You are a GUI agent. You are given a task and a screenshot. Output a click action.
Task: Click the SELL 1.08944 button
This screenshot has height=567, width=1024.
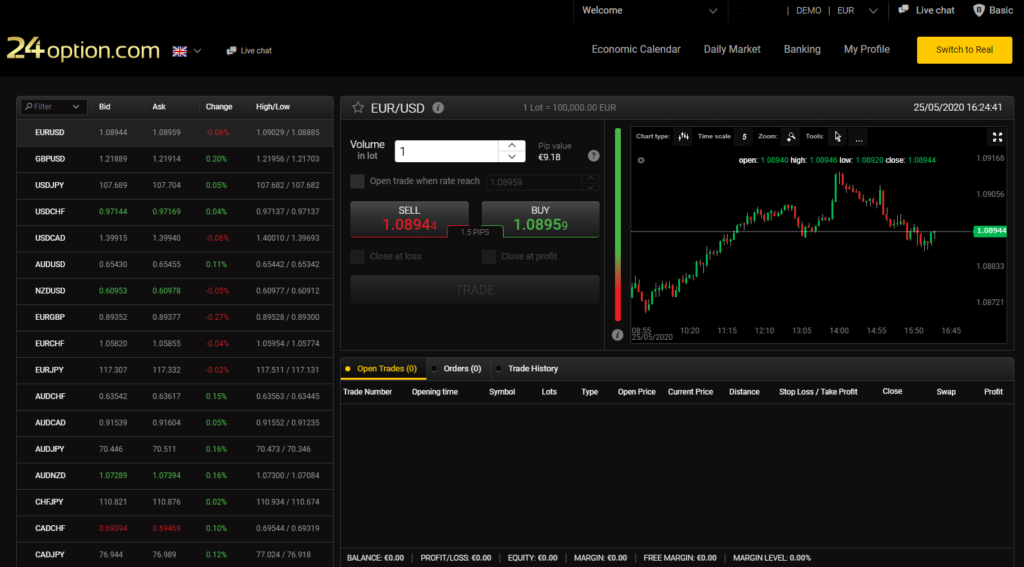409,219
